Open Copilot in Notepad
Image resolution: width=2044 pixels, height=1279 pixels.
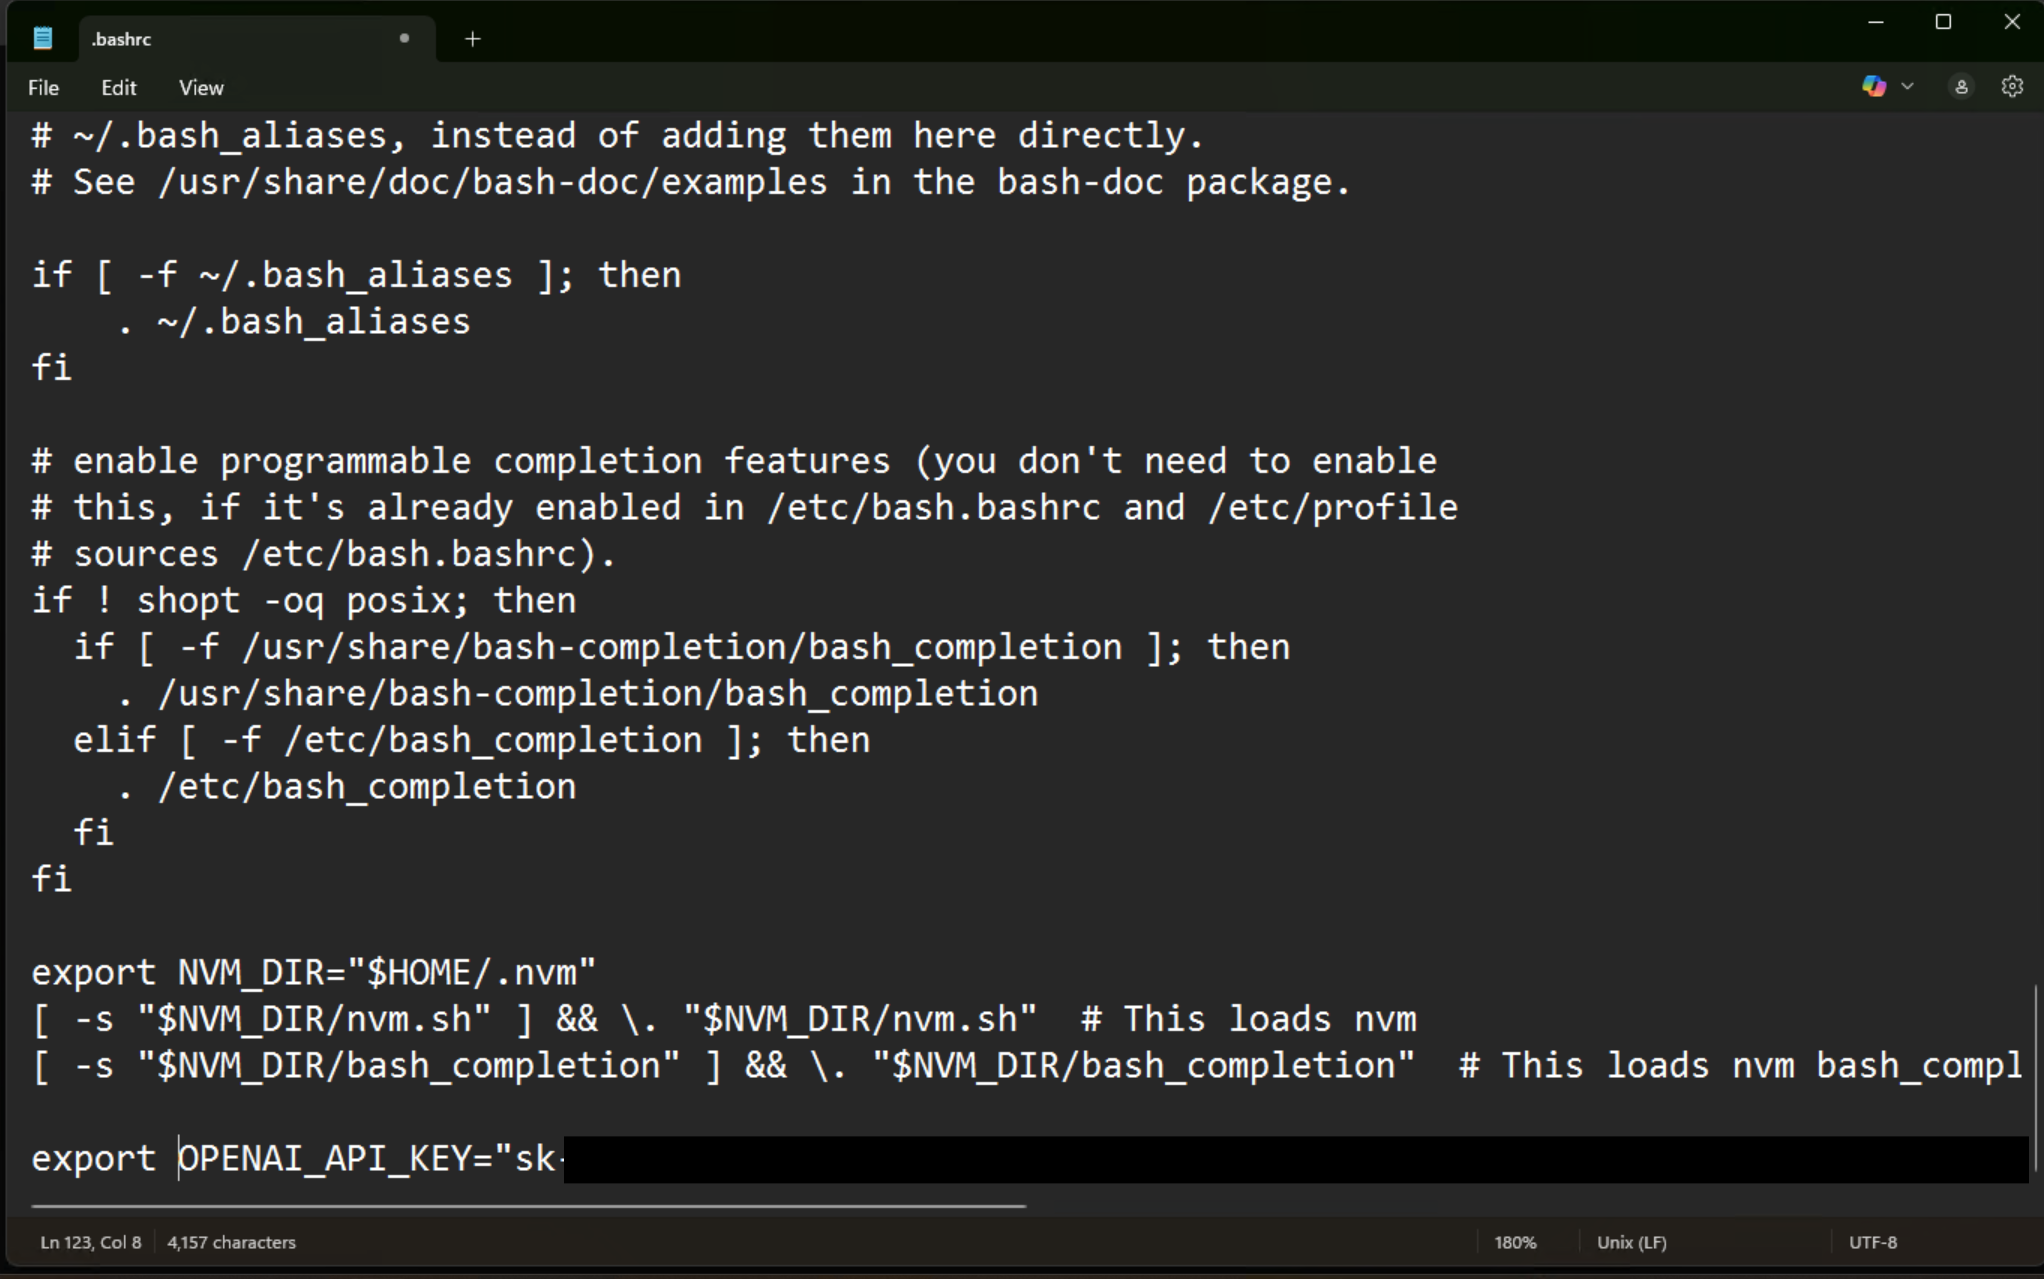[1873, 86]
